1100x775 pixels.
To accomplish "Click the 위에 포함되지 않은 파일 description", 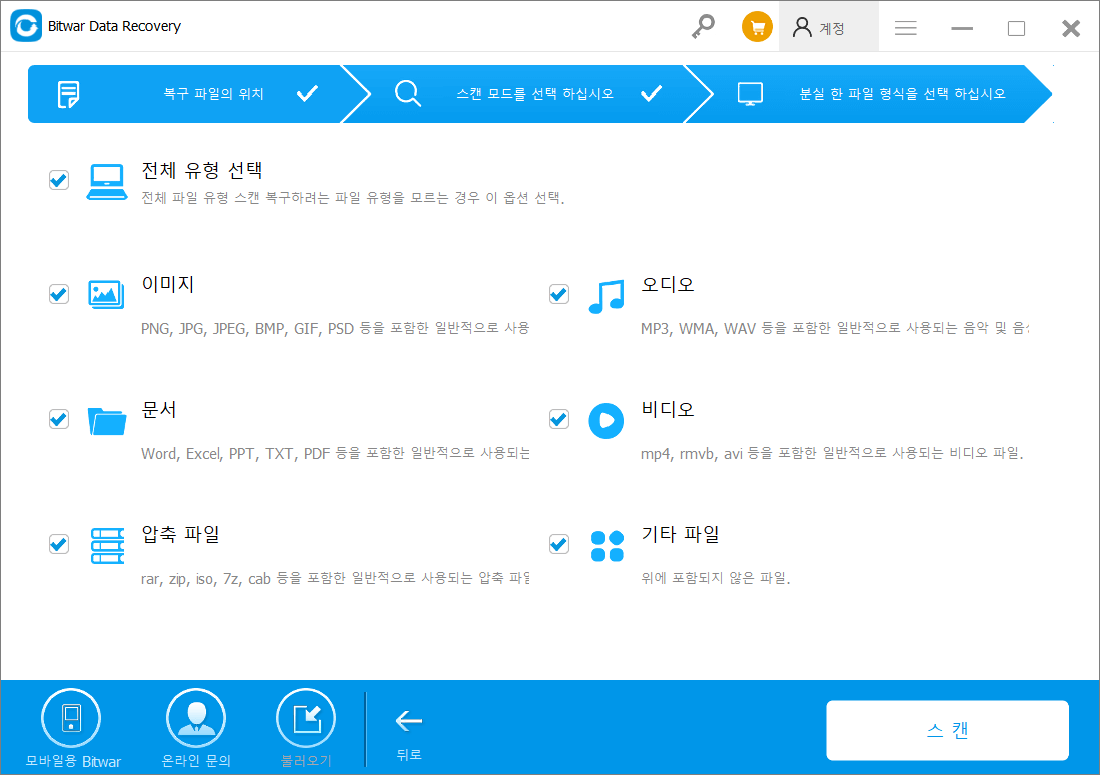I will pyautogui.click(x=716, y=579).
